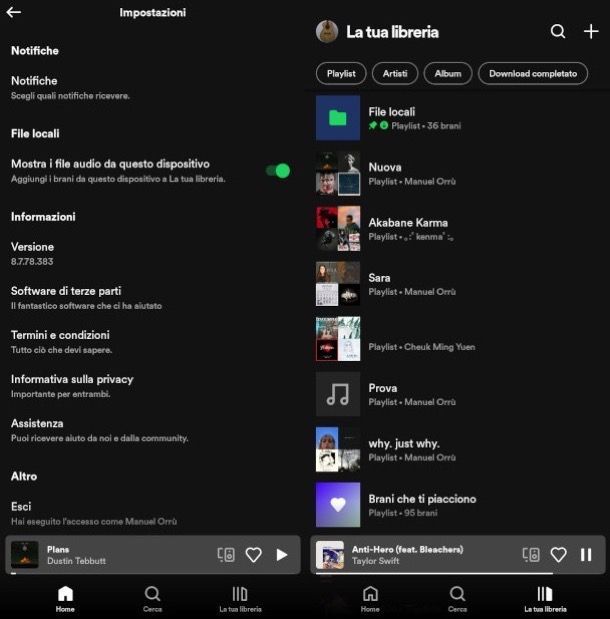Tap the why. just why. title
The image size is (610, 619).
click(404, 444)
